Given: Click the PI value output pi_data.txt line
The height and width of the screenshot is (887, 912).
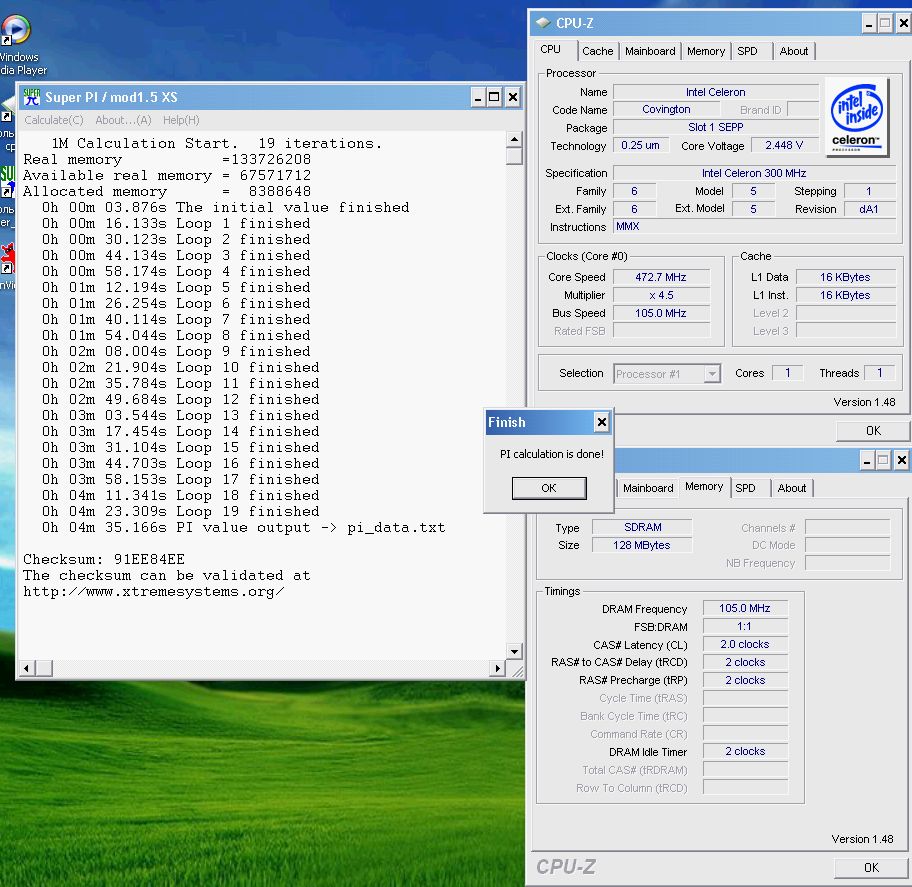Looking at the screenshot, I should tap(243, 528).
